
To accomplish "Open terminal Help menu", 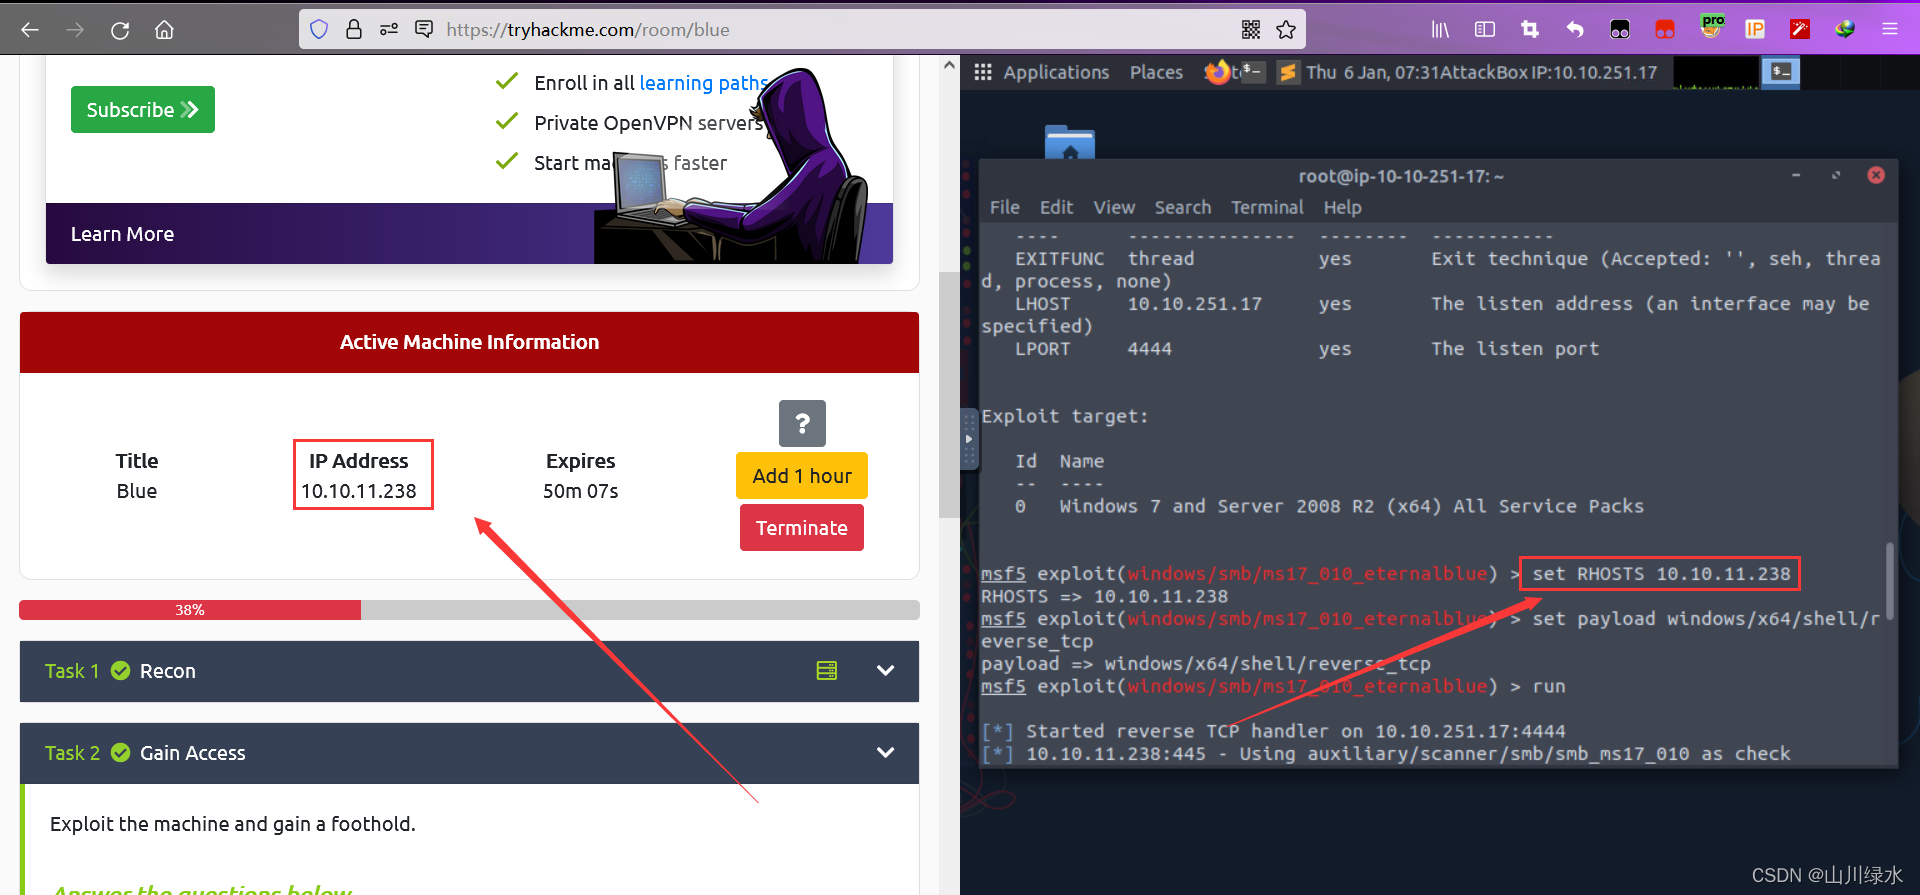I will click(1343, 207).
